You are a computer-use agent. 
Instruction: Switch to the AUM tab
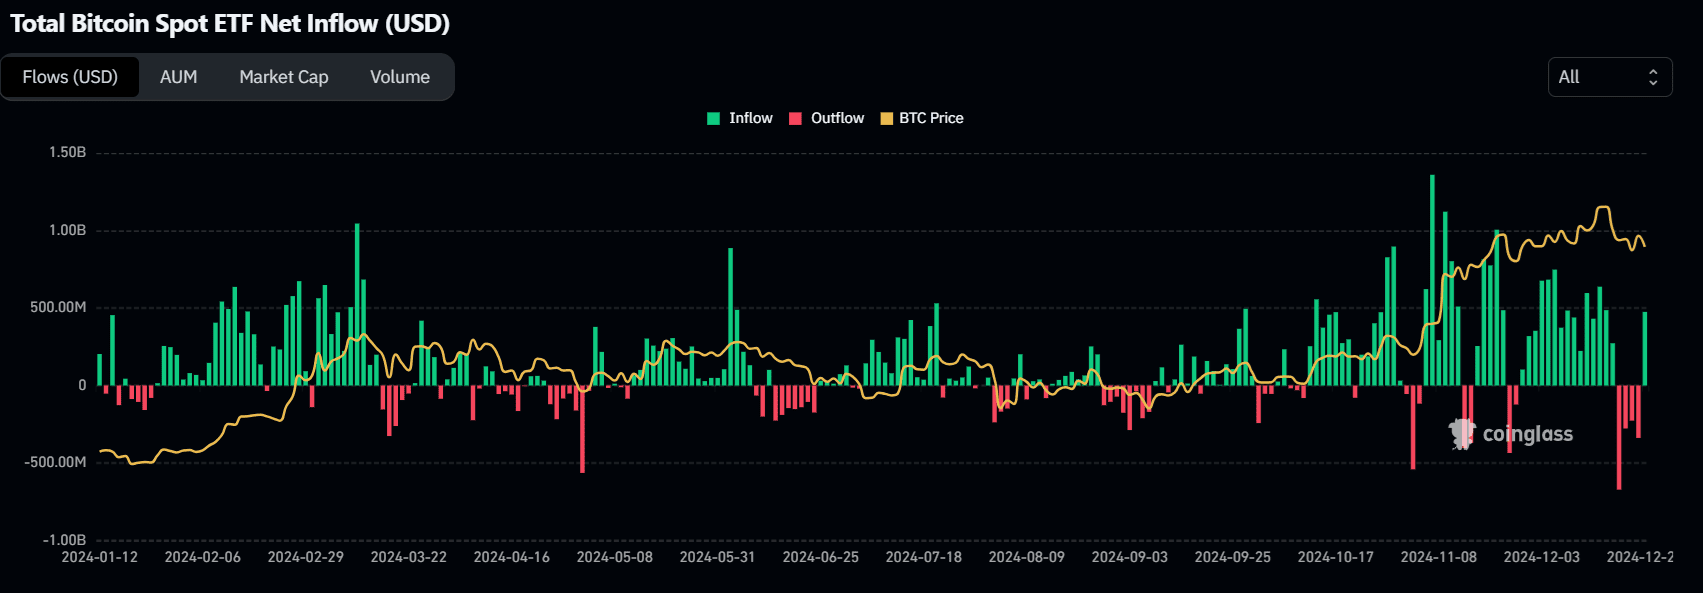[x=179, y=77]
